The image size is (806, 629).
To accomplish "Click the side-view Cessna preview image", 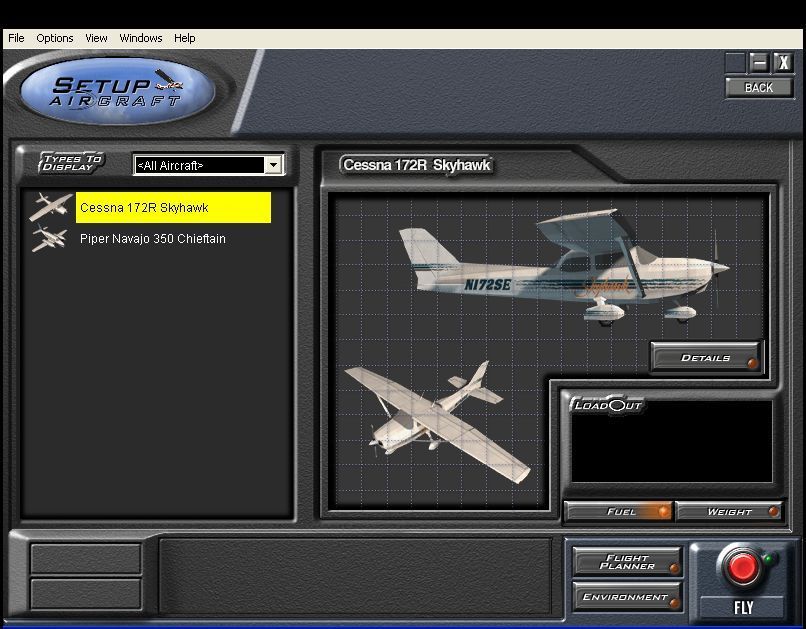I will pyautogui.click(x=564, y=266).
